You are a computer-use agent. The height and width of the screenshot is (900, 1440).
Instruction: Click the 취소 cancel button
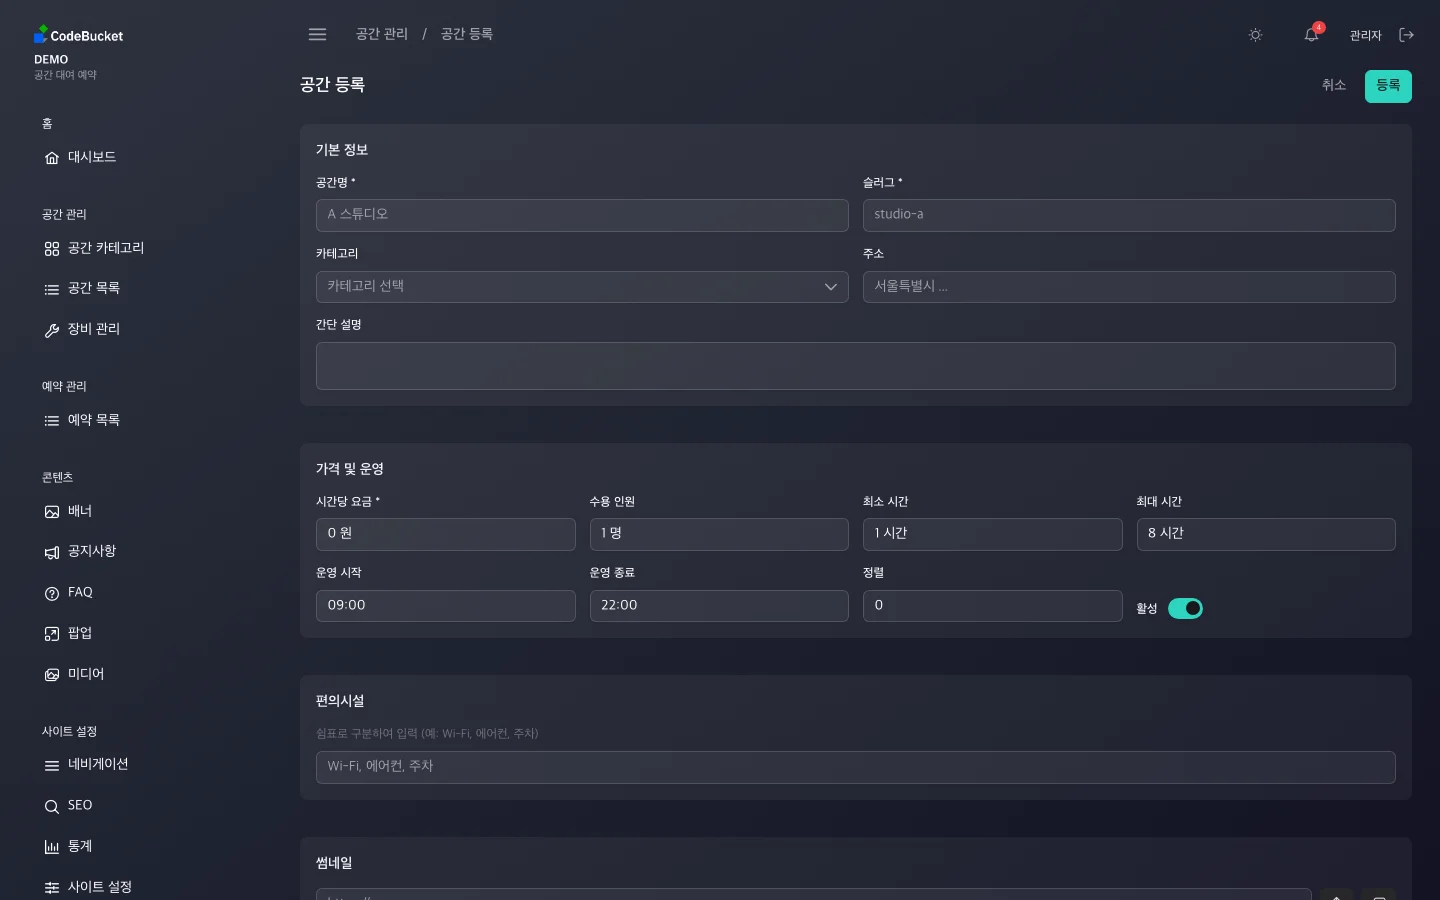pyautogui.click(x=1333, y=86)
